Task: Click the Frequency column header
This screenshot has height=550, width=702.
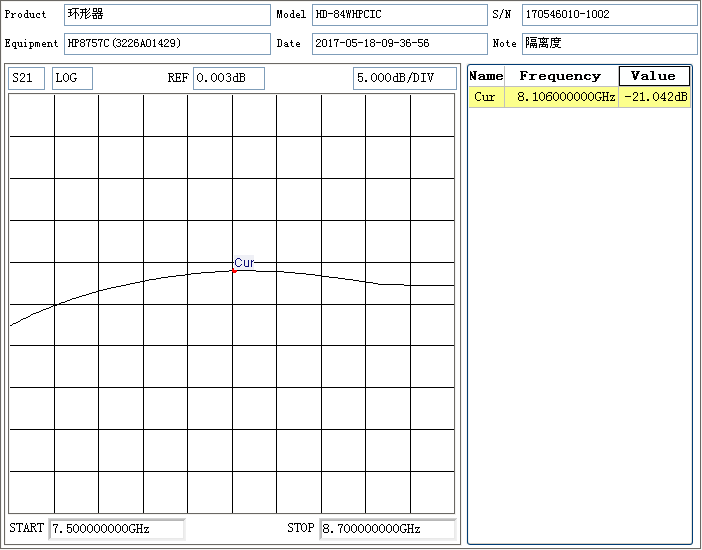Action: click(x=561, y=76)
